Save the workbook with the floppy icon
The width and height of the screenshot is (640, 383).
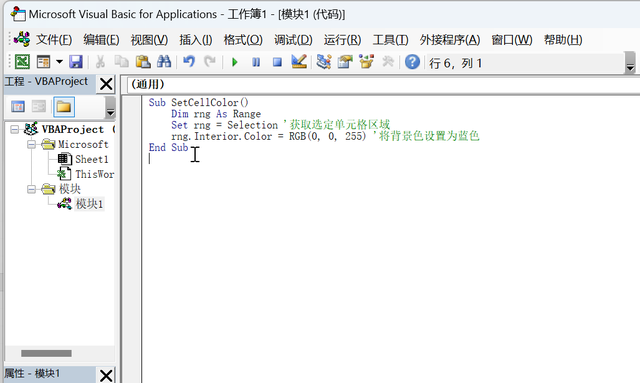pyautogui.click(x=76, y=62)
